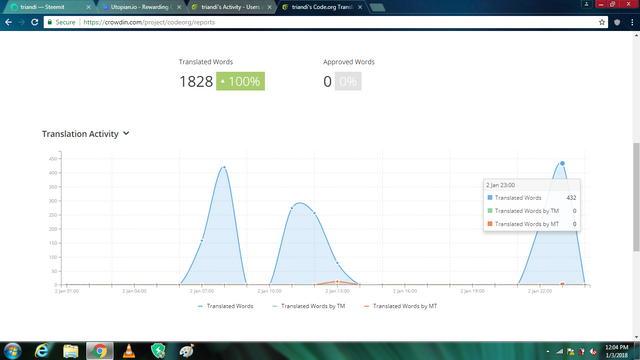Viewport: 640px width, 360px height.
Task: Click the scrollbar up arrow
Action: (636, 36)
